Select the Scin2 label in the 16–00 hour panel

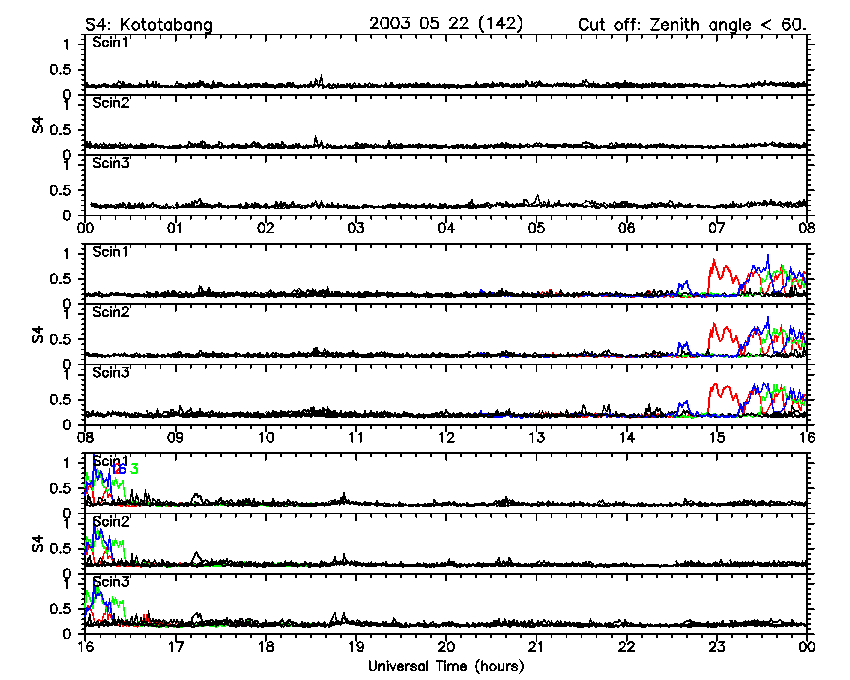click(x=111, y=522)
